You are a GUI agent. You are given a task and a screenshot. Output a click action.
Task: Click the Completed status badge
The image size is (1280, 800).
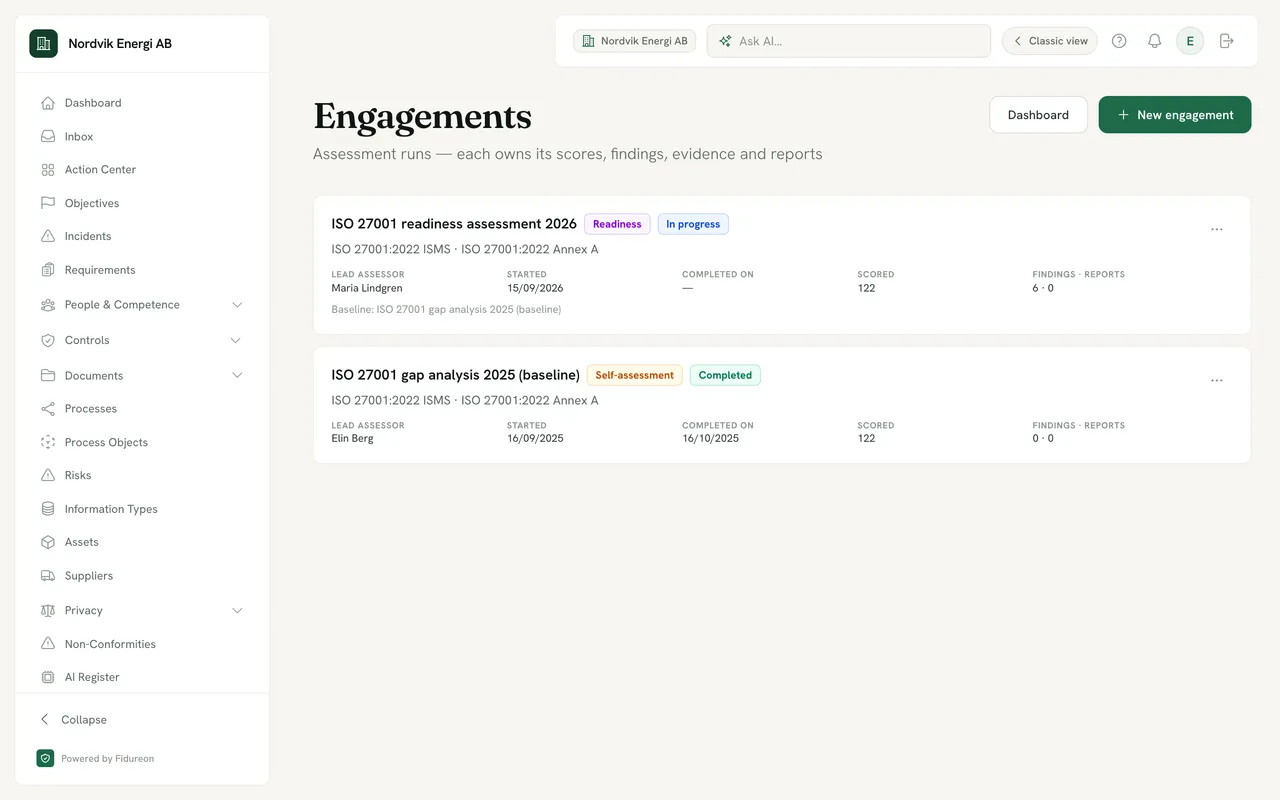(725, 375)
